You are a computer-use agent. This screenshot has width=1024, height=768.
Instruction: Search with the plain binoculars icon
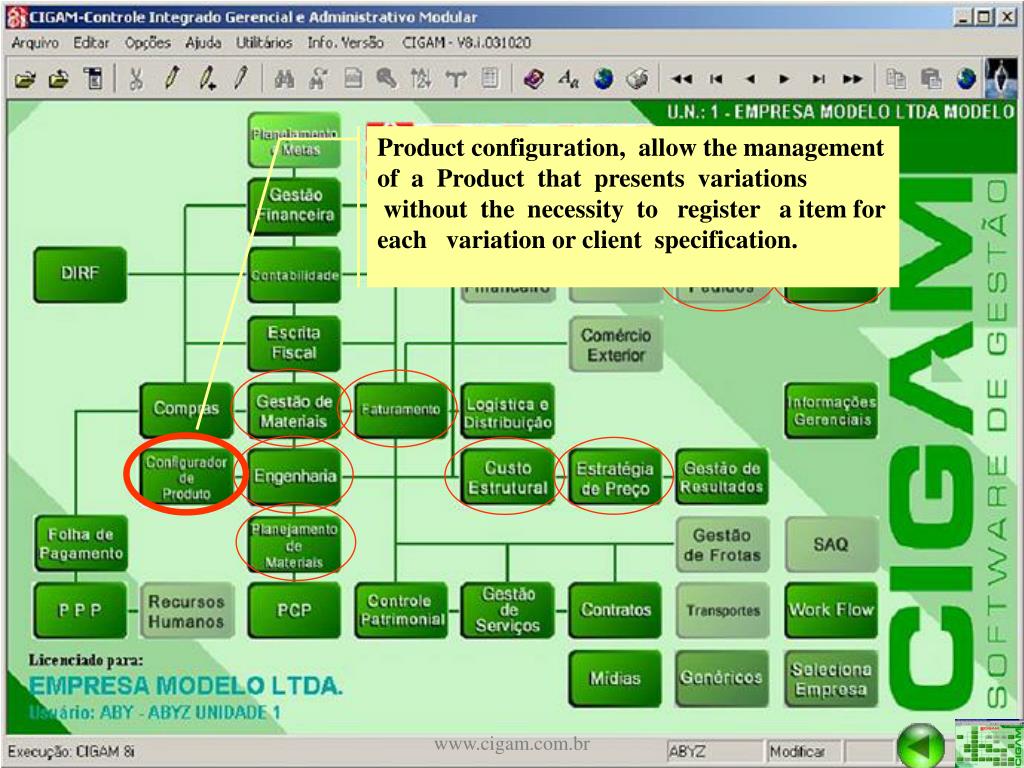[x=285, y=79]
